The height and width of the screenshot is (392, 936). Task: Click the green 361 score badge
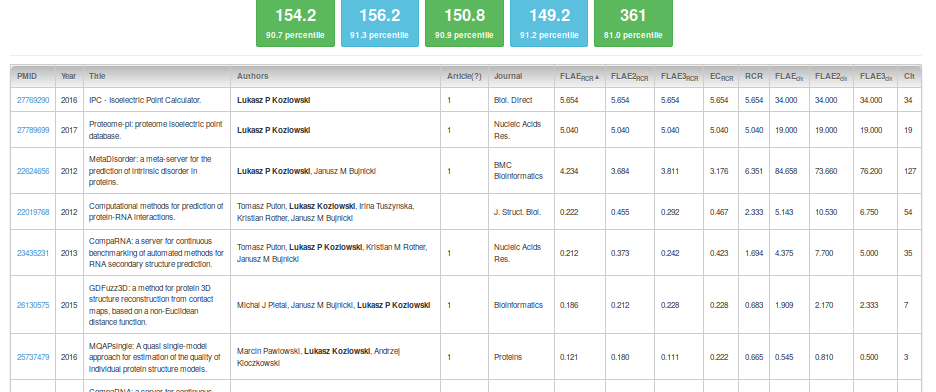coord(633,23)
